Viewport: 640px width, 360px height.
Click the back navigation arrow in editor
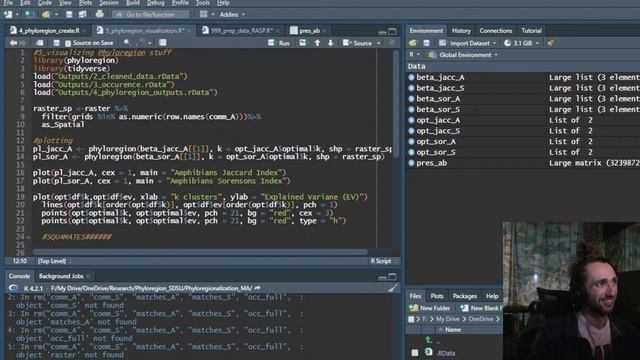(13, 43)
